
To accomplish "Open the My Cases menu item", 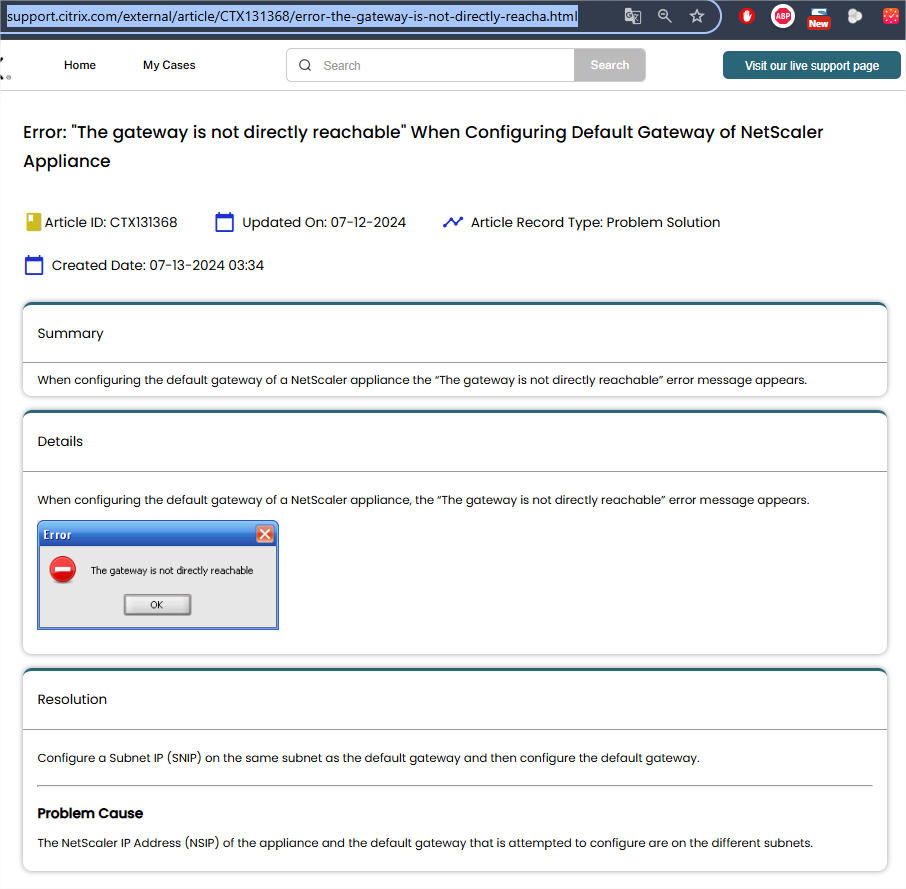I will click(x=169, y=65).
